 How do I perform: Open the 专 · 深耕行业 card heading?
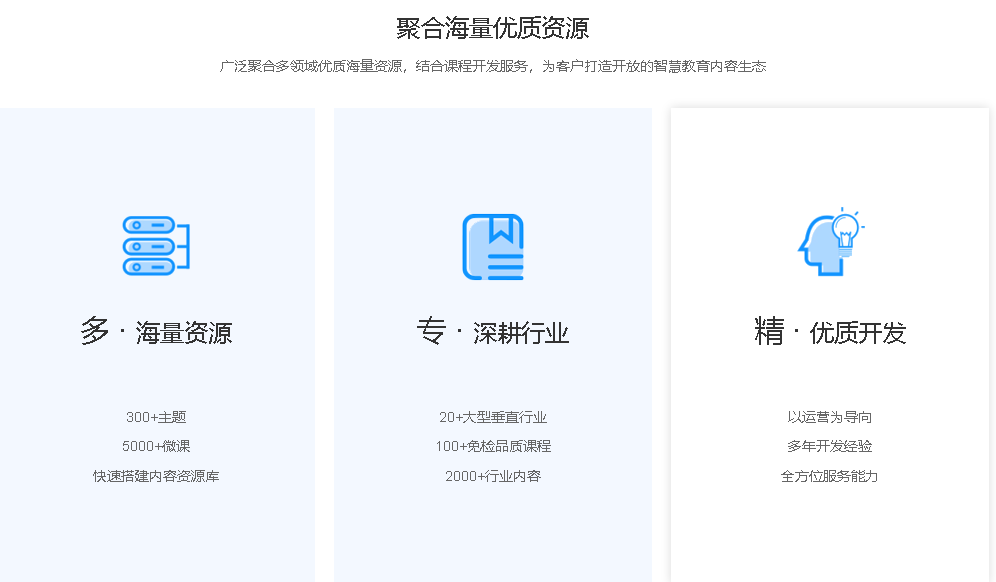coord(494,331)
